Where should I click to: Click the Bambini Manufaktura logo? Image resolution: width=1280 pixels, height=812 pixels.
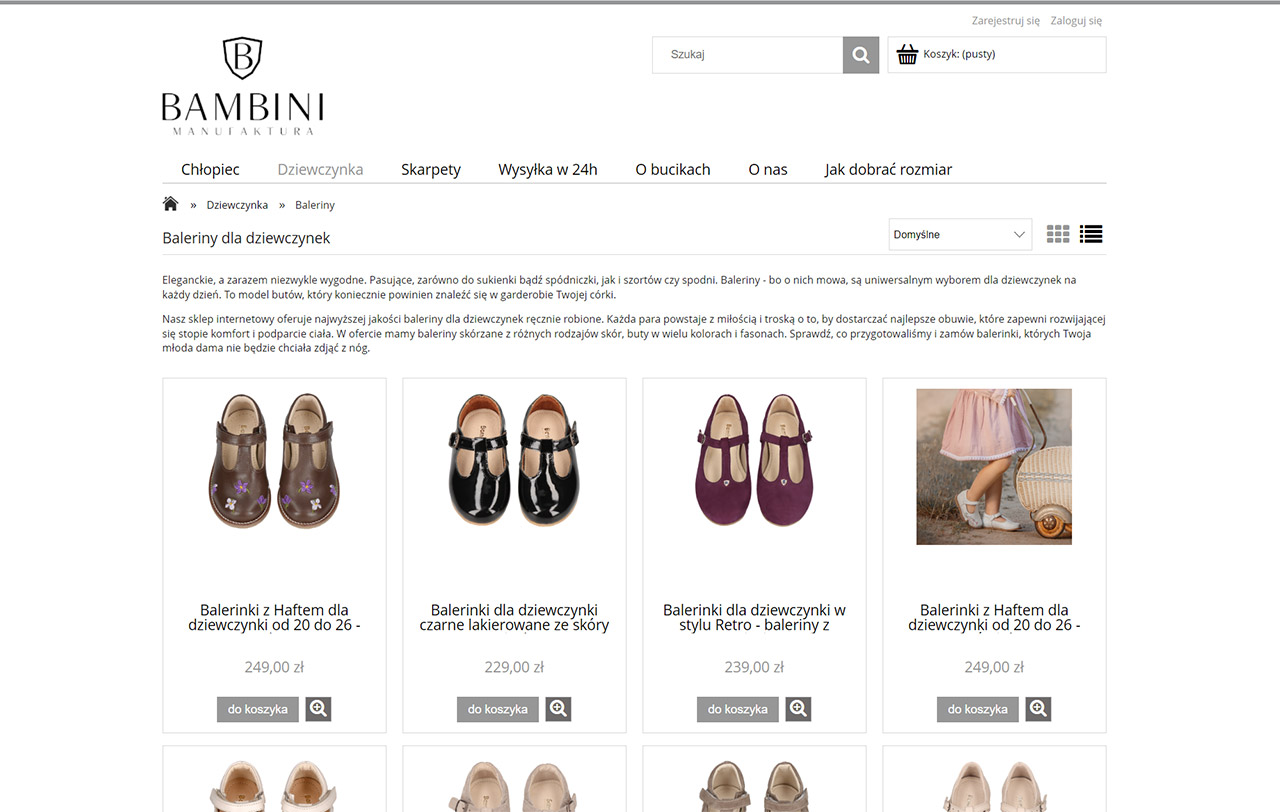[x=243, y=86]
